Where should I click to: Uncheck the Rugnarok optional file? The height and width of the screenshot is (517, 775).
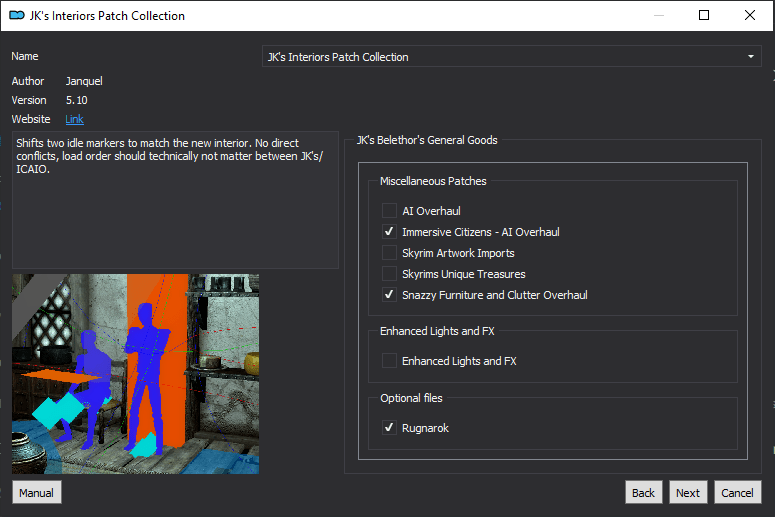coord(389,428)
